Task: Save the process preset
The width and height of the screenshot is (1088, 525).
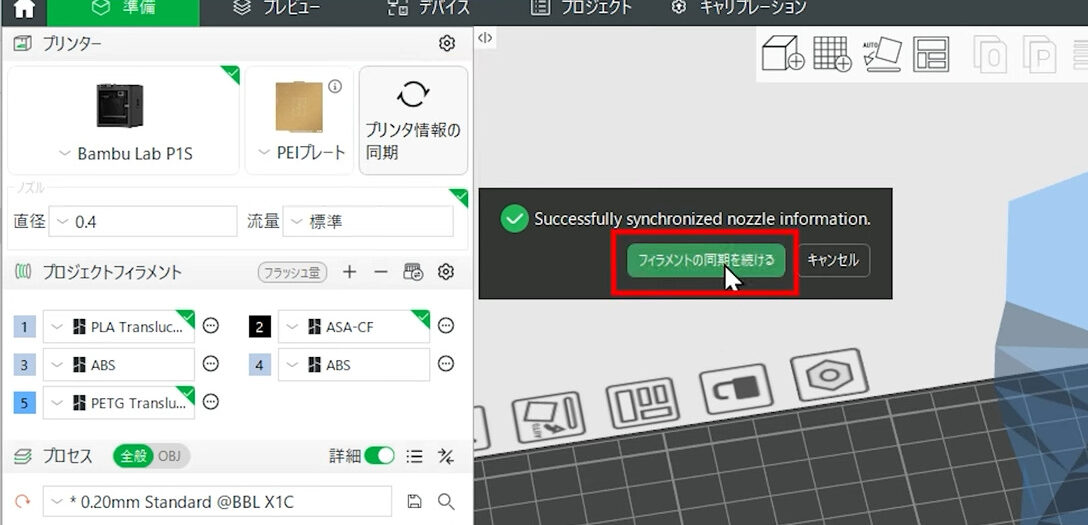Action: (414, 501)
